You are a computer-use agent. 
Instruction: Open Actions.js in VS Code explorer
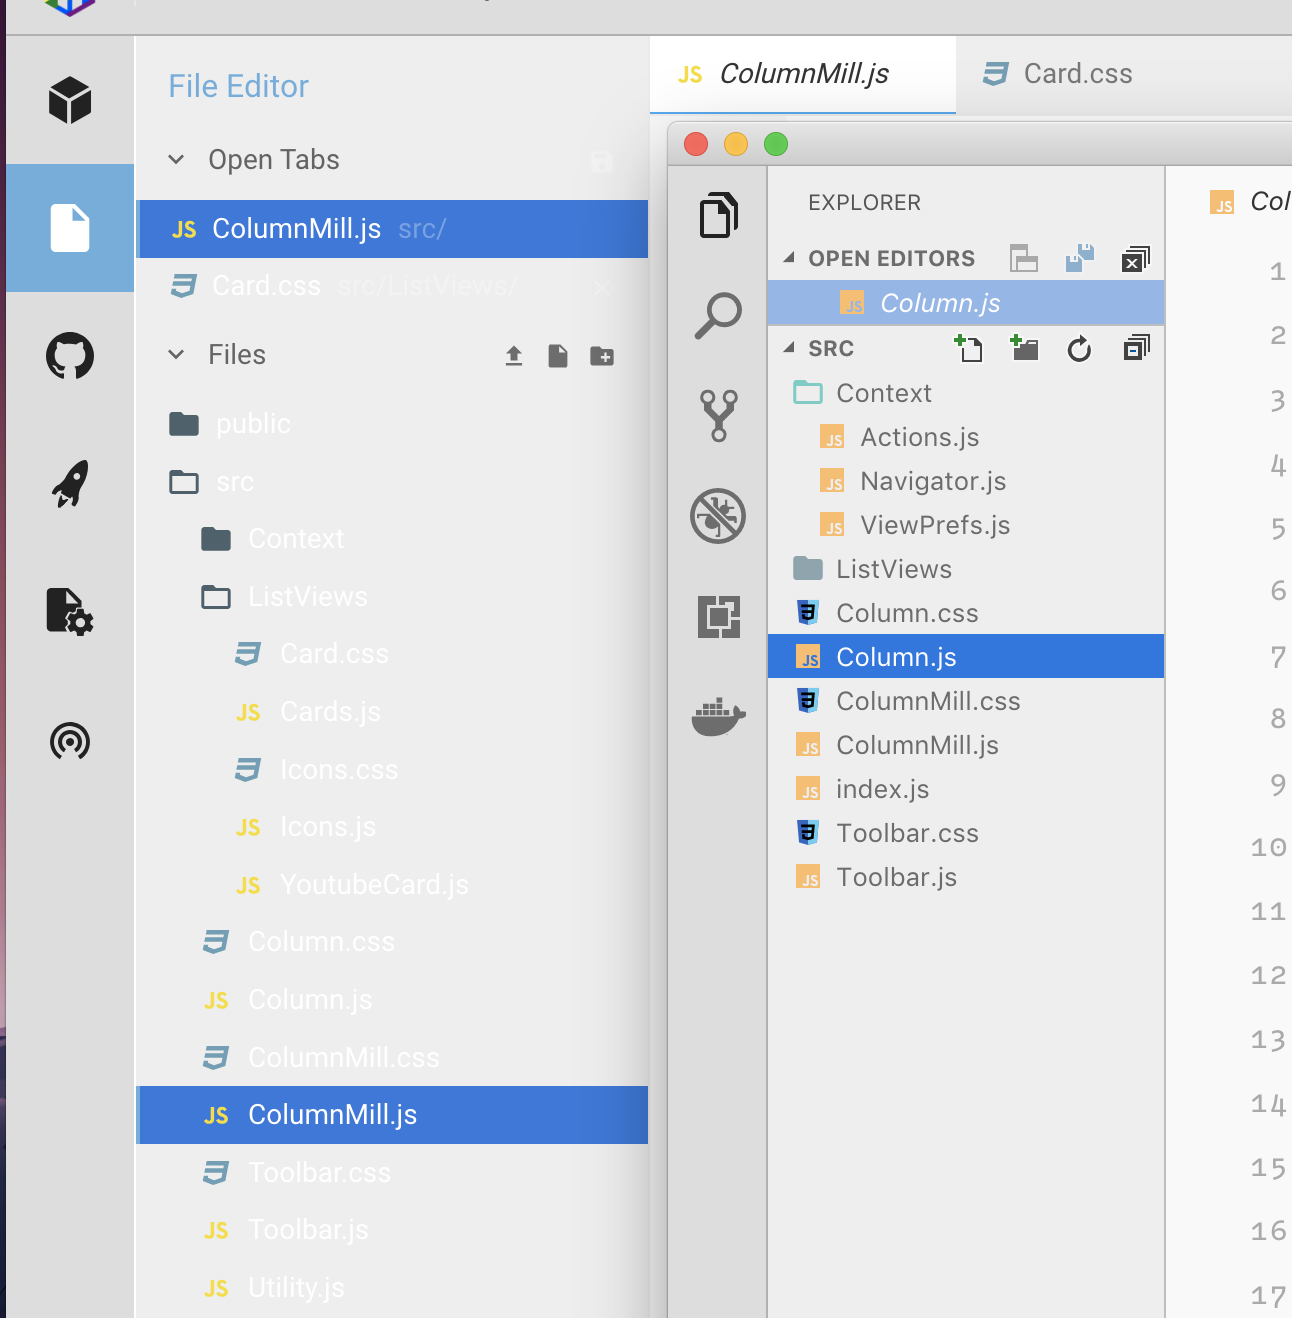click(x=966, y=437)
